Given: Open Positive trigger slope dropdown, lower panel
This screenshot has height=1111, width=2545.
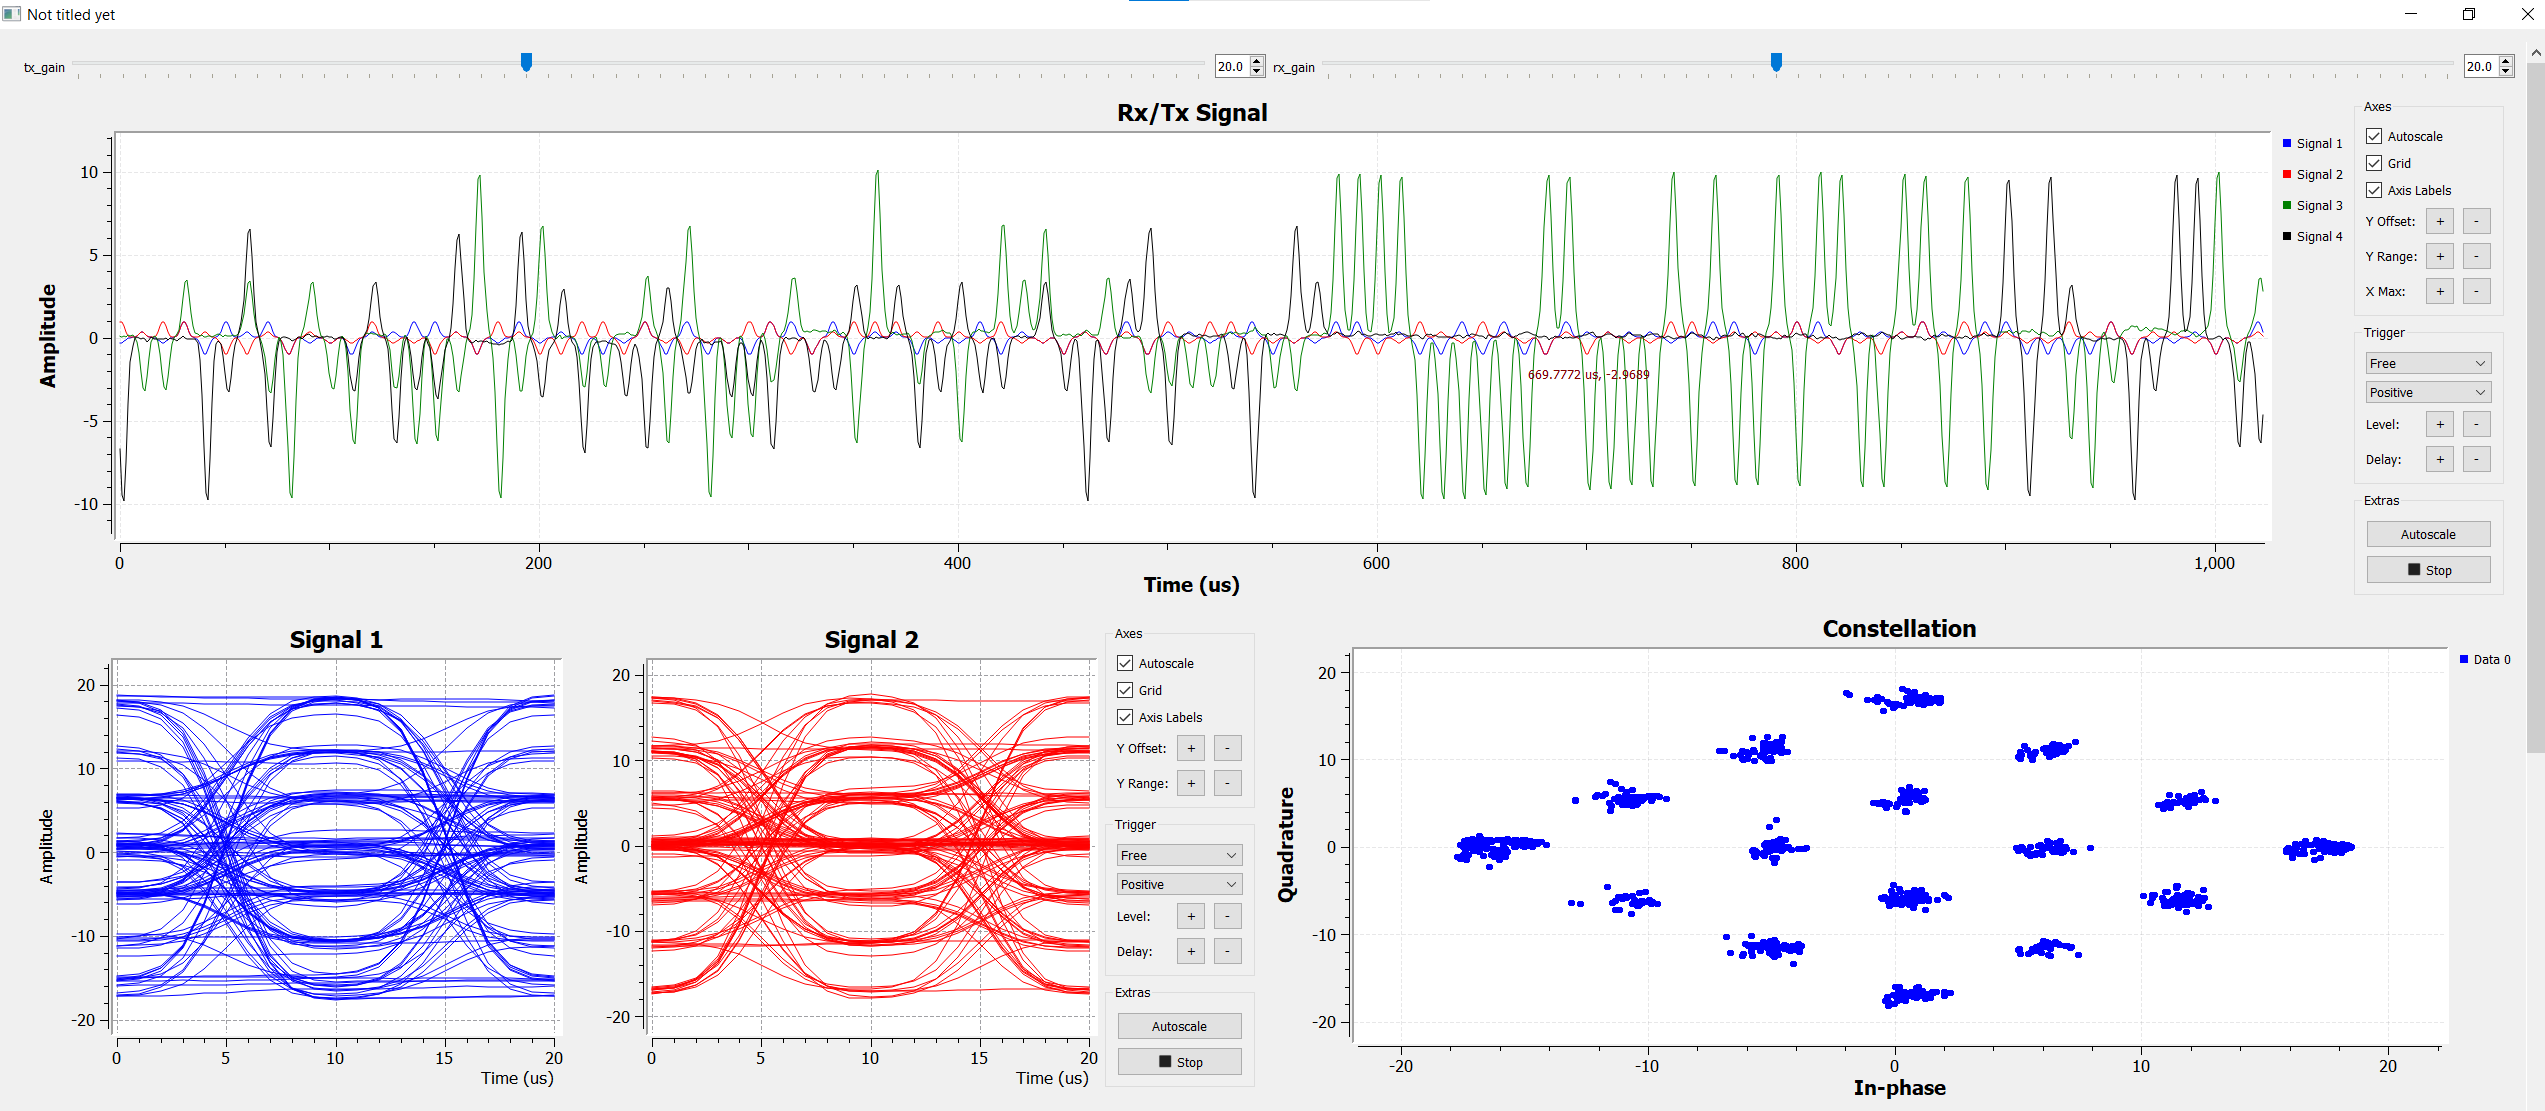Looking at the screenshot, I should coord(1179,884).
